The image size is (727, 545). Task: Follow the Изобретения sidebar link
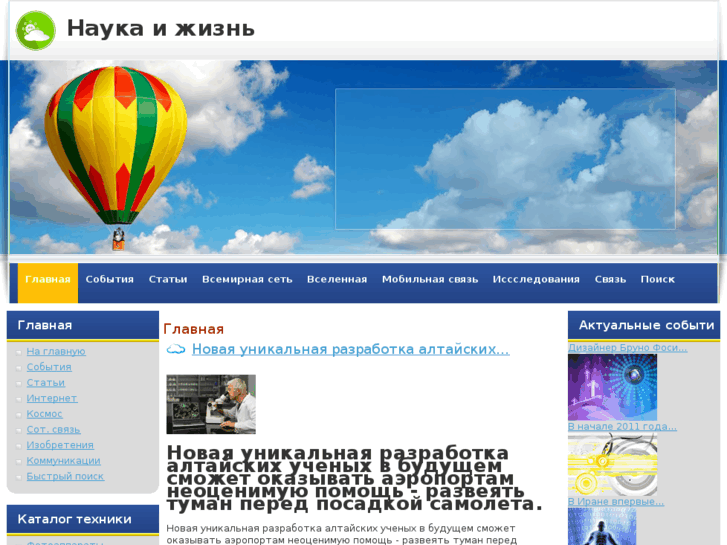pos(60,445)
